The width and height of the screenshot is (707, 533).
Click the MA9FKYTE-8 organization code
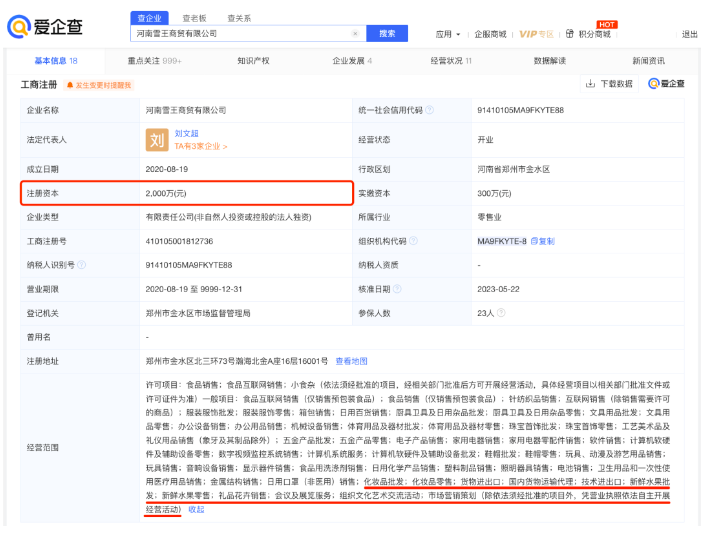[502, 241]
